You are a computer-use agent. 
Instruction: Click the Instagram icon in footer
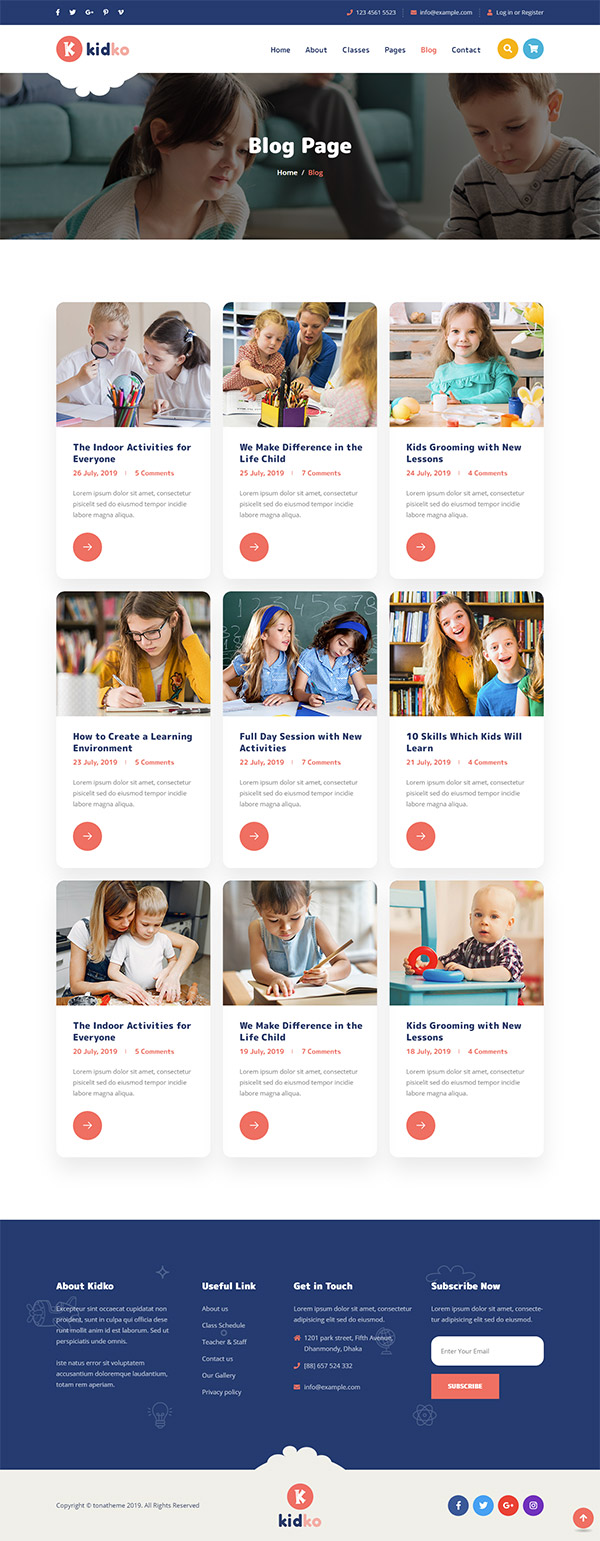point(534,1504)
